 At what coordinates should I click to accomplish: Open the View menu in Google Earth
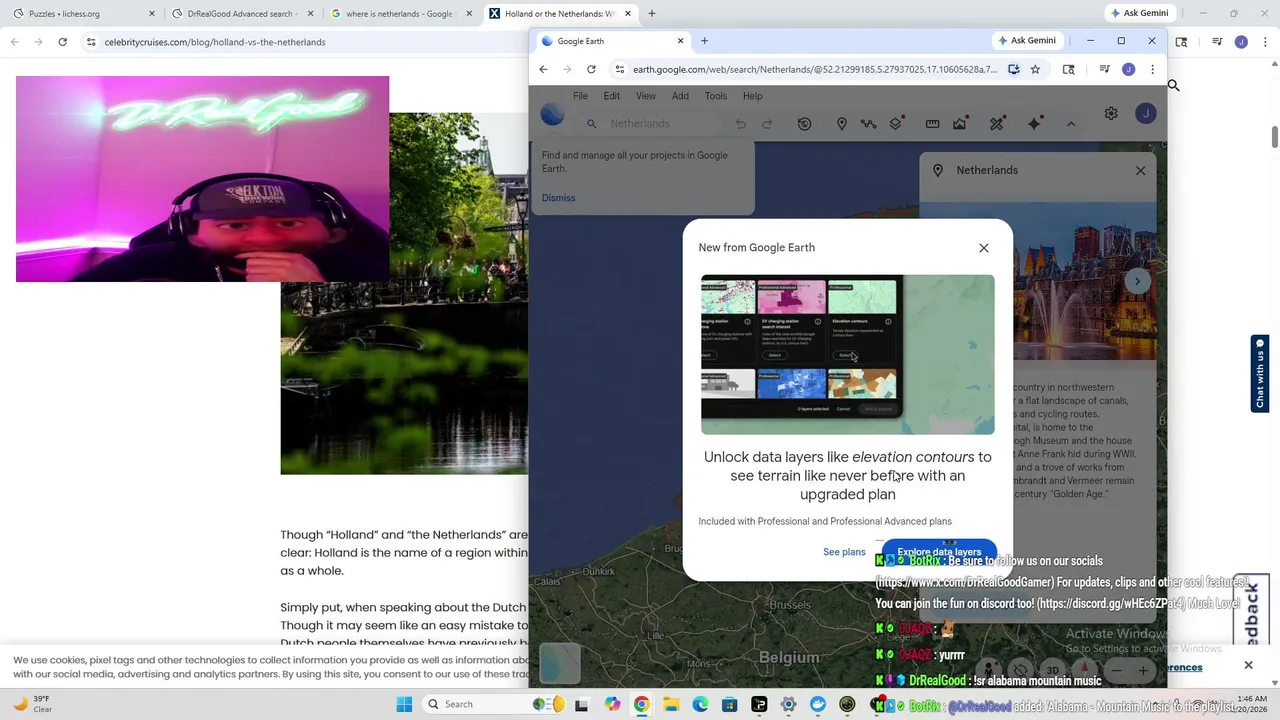click(646, 96)
